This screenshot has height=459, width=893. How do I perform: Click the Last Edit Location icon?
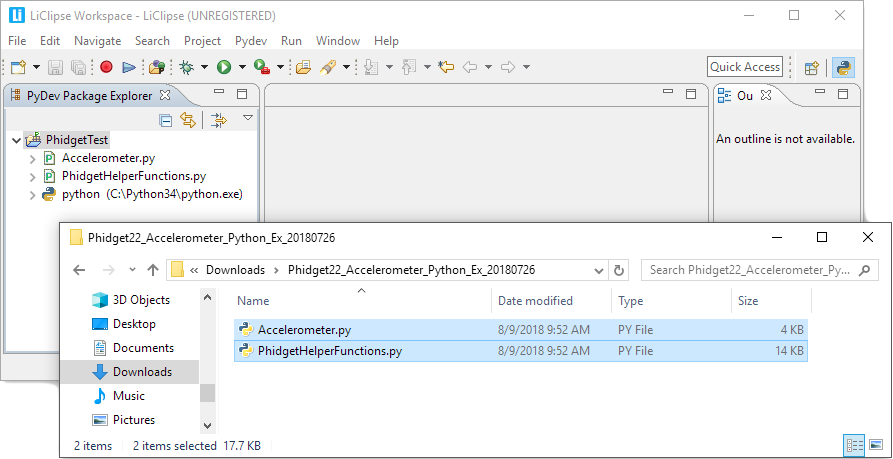point(446,67)
